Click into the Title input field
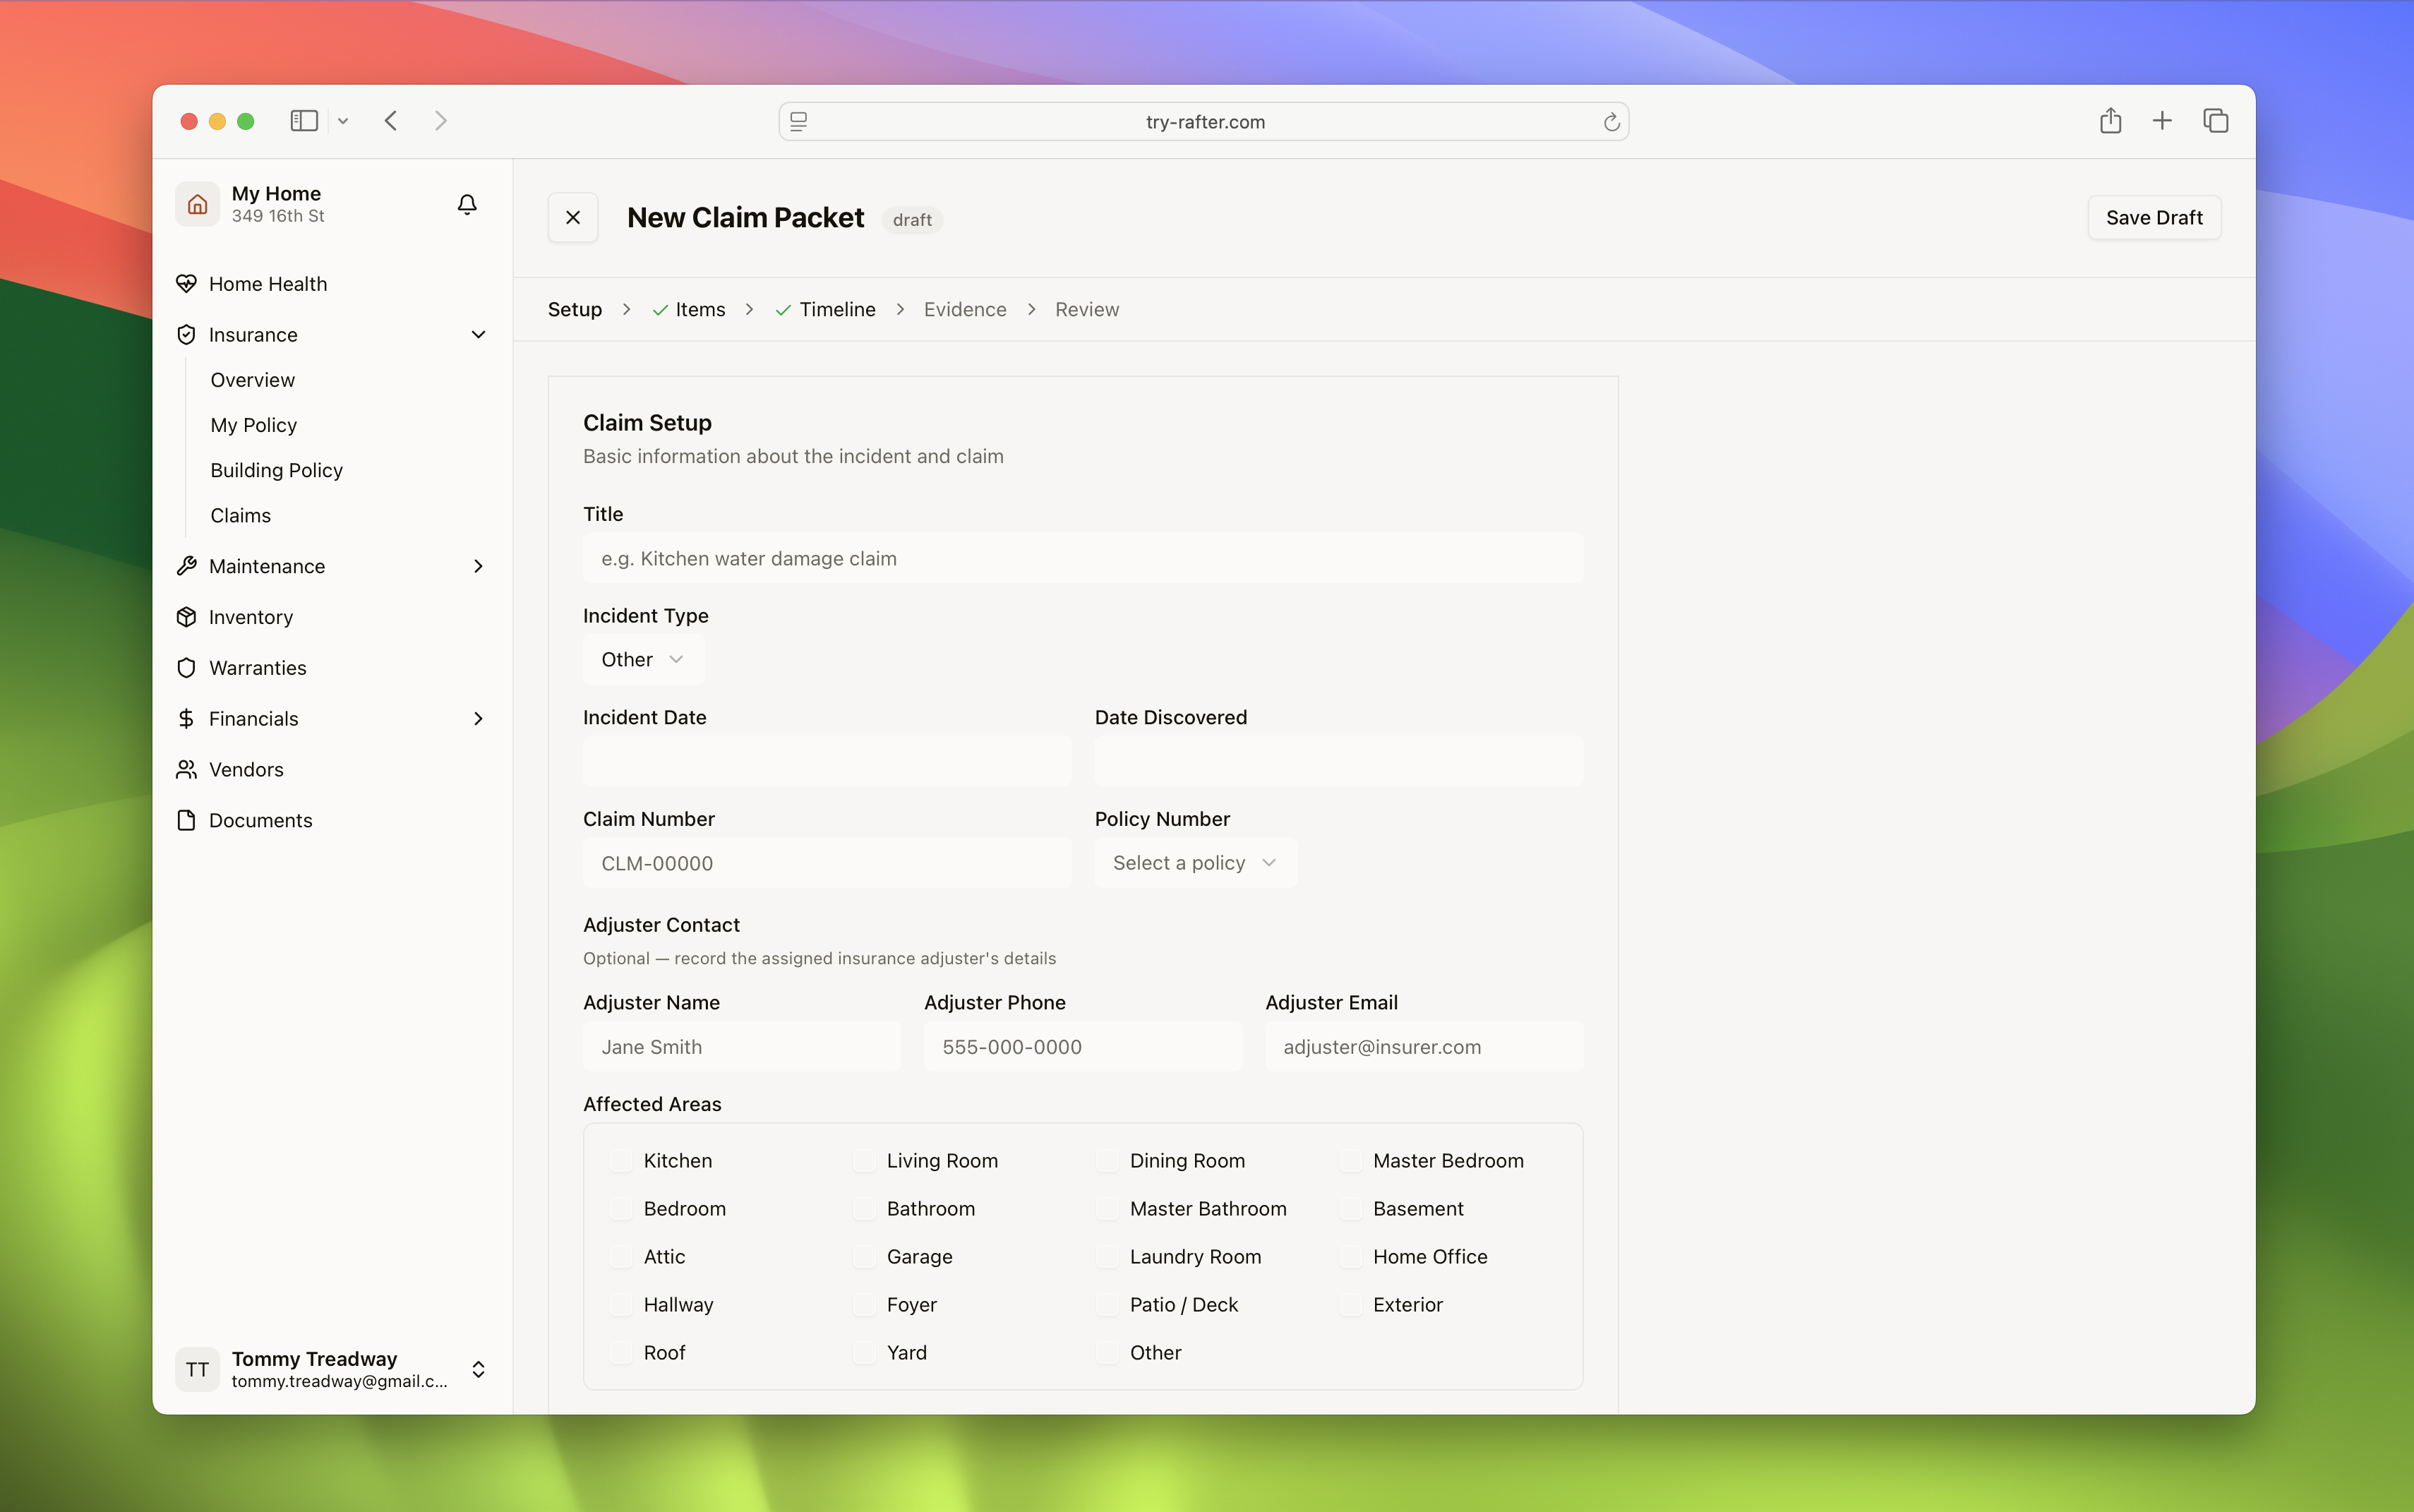Screen dimensions: 2414x1512 (1082, 558)
